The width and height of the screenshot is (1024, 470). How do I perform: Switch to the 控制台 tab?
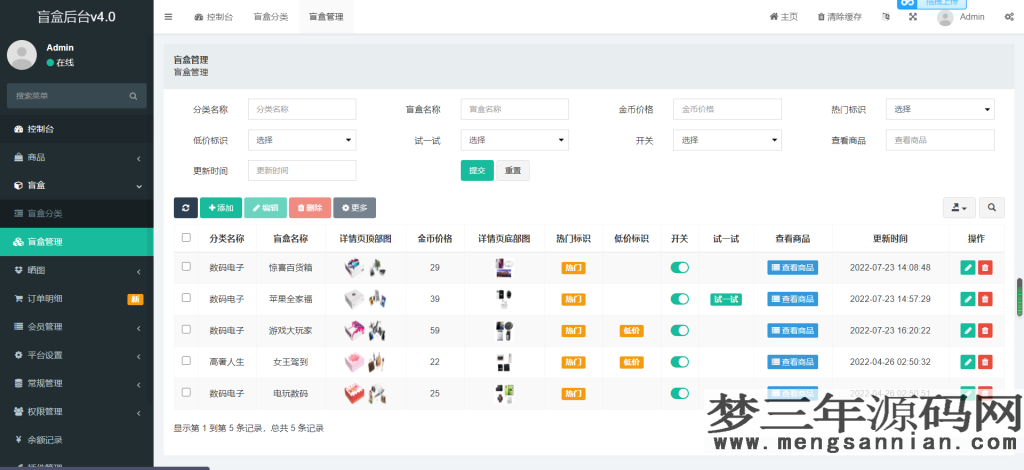(x=214, y=17)
